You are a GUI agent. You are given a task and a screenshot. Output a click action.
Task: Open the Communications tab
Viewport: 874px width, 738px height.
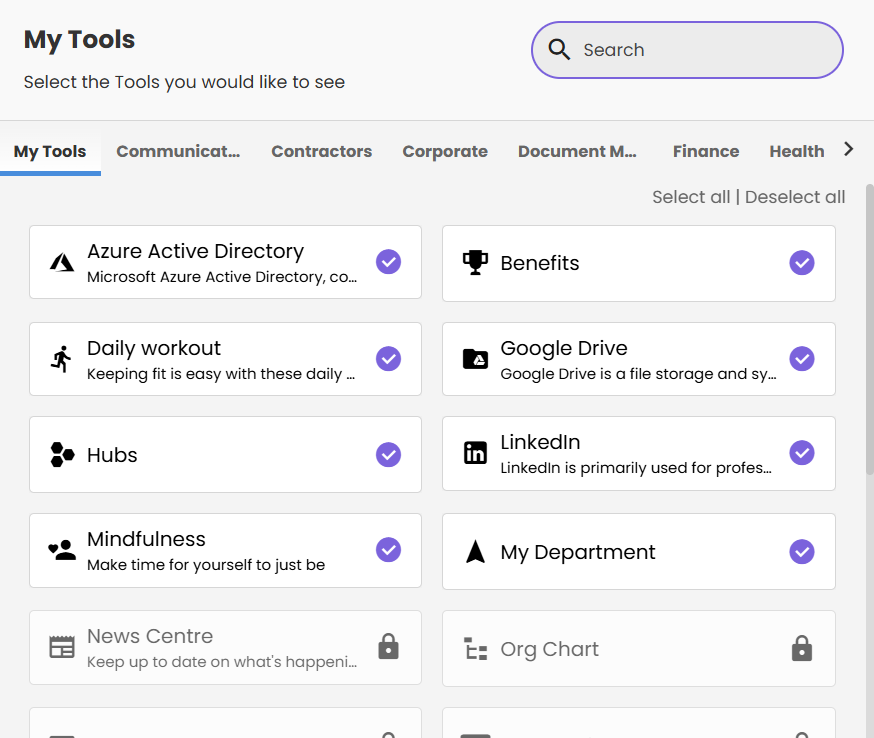pos(178,152)
